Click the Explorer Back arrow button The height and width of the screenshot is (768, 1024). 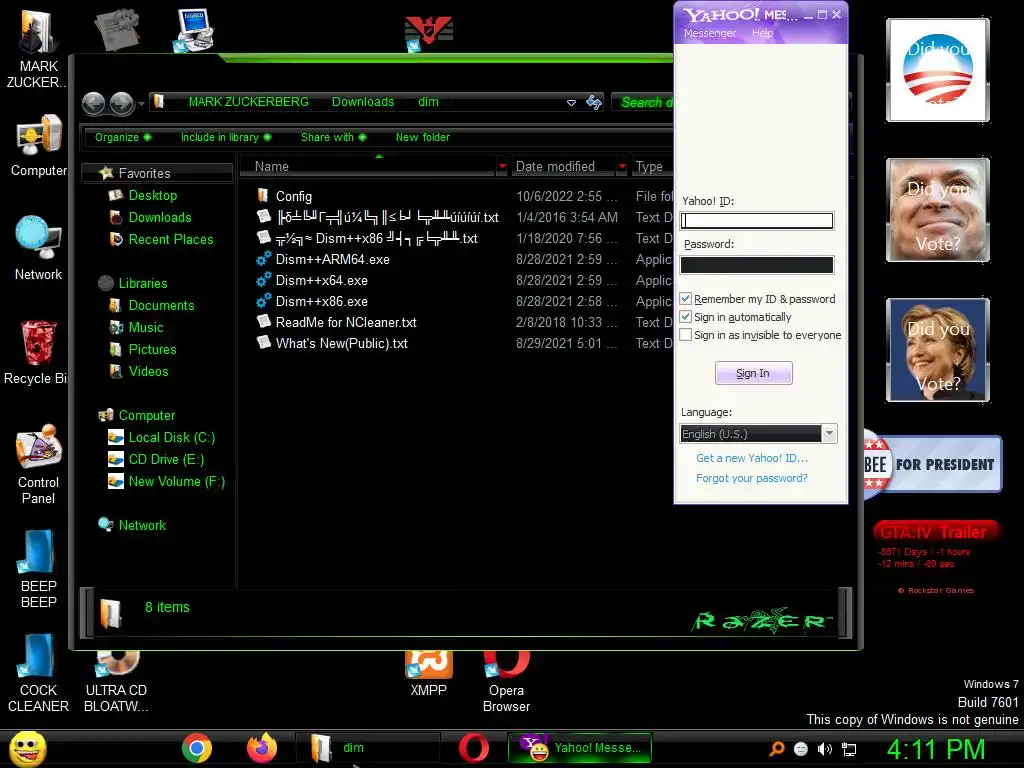pyautogui.click(x=93, y=103)
